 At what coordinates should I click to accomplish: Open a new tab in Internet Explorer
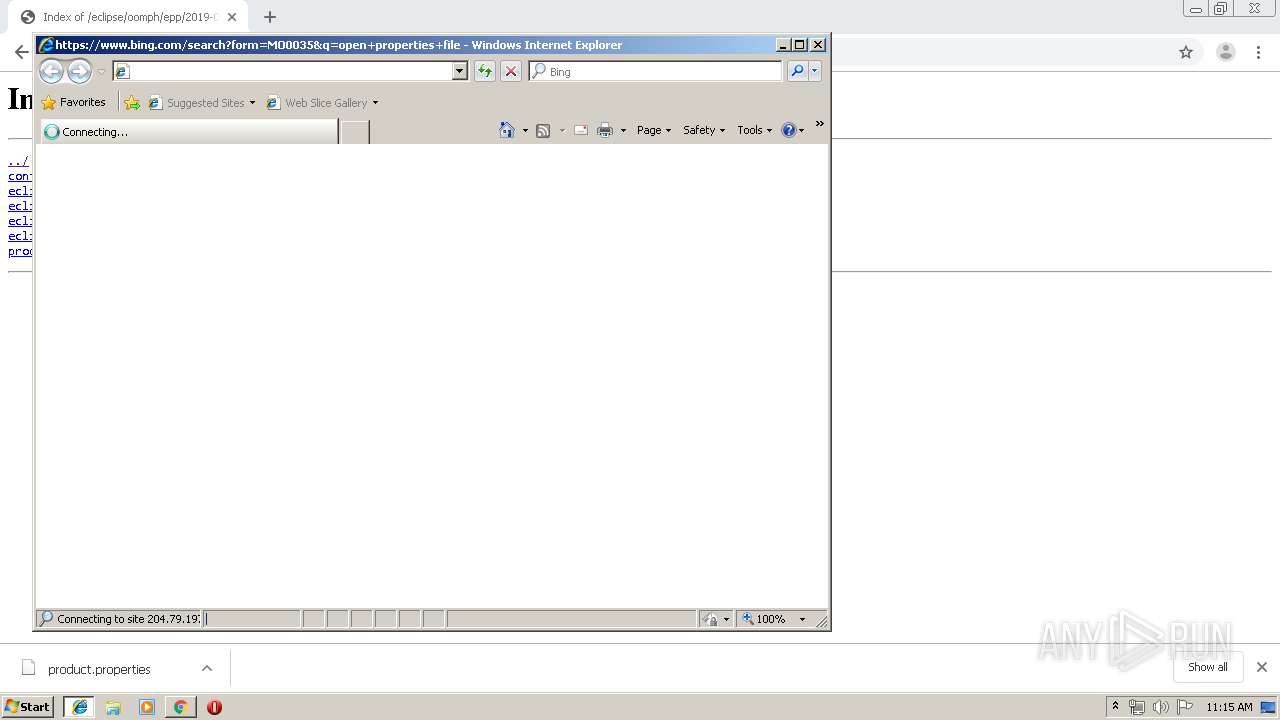click(355, 131)
